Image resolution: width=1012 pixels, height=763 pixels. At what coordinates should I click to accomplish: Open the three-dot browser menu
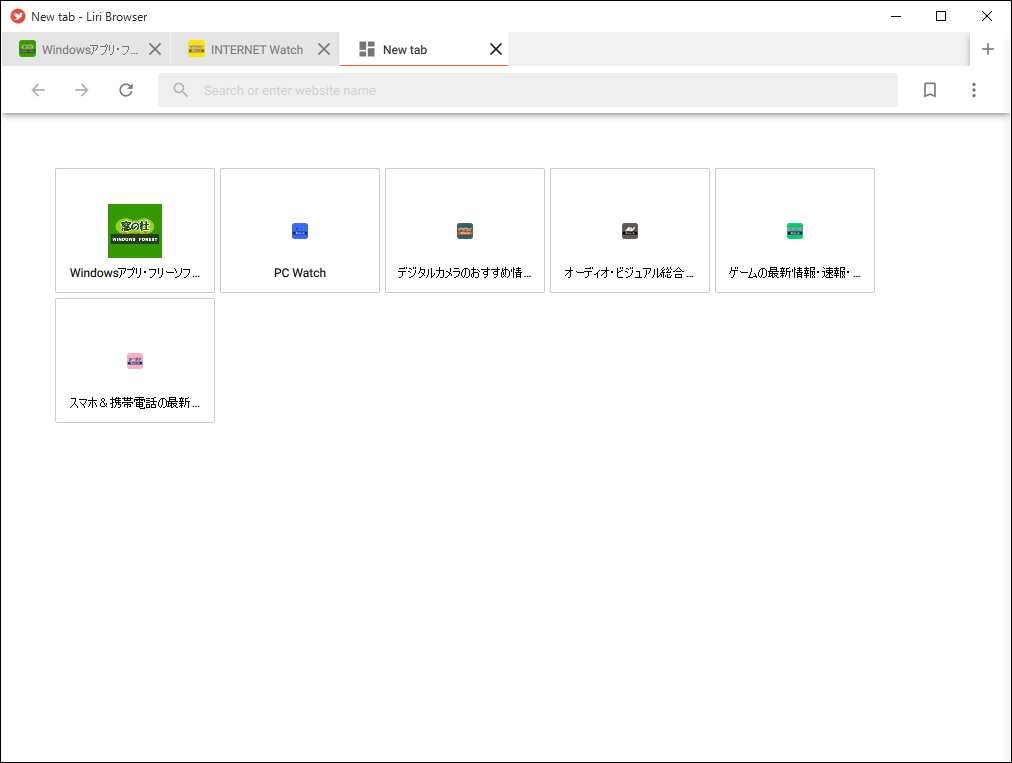(x=973, y=90)
